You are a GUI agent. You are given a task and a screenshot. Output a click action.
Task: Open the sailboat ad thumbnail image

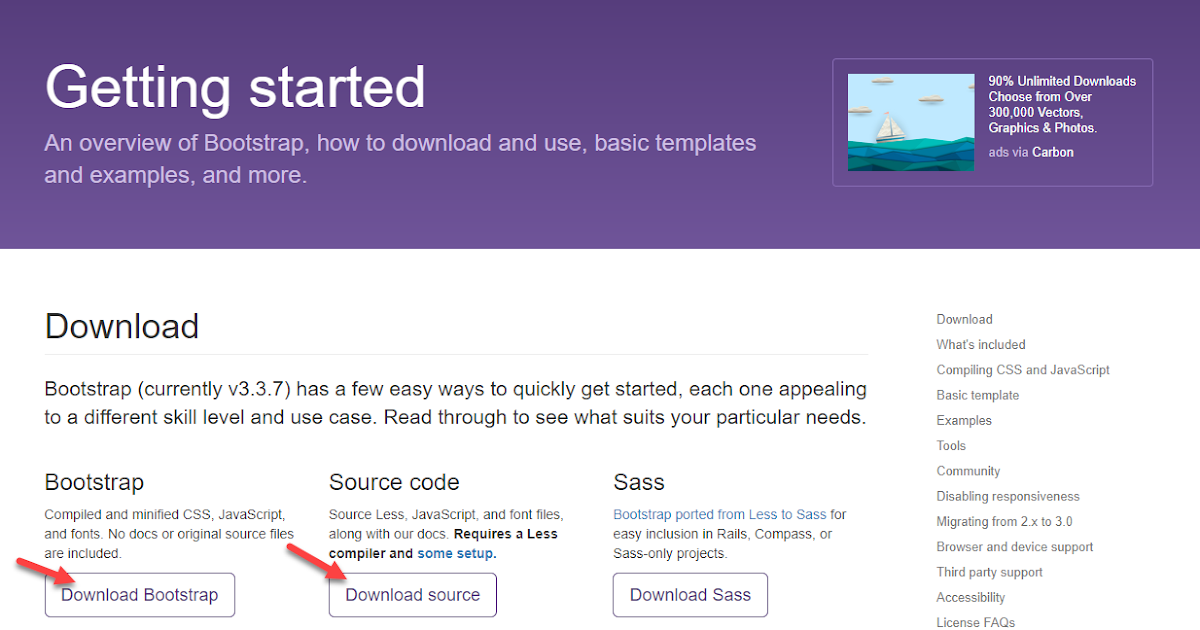(x=910, y=122)
